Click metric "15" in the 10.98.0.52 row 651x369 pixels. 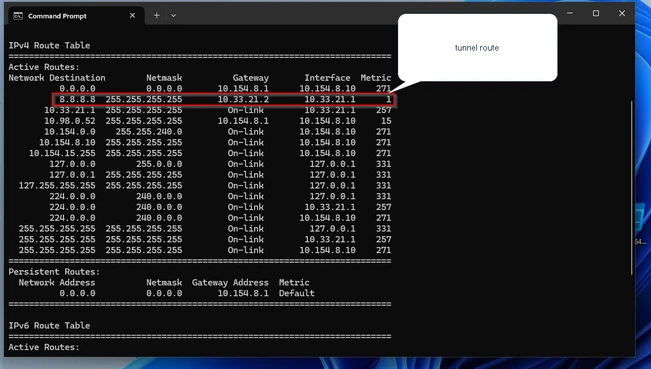[x=386, y=121]
